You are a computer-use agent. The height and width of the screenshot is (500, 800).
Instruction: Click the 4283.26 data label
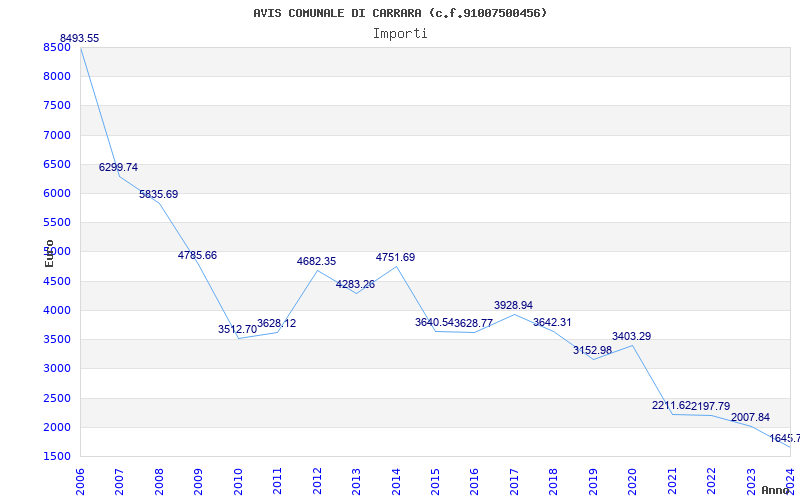pos(355,284)
